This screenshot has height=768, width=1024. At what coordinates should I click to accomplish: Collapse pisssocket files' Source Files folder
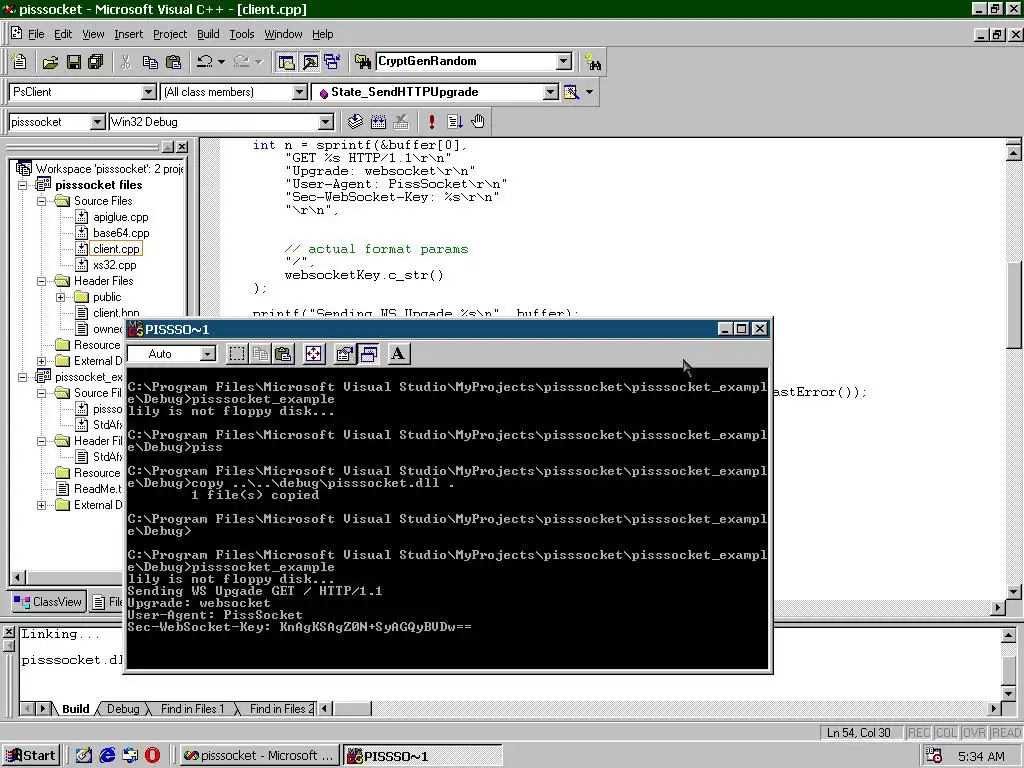pos(42,201)
